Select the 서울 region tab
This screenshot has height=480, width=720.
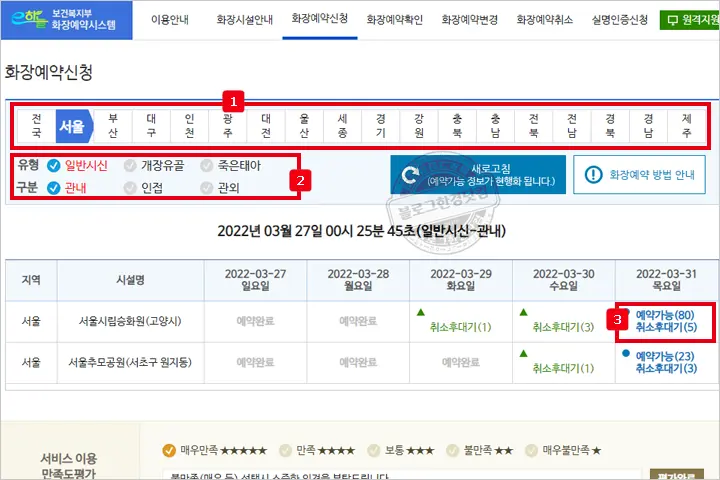coord(73,126)
